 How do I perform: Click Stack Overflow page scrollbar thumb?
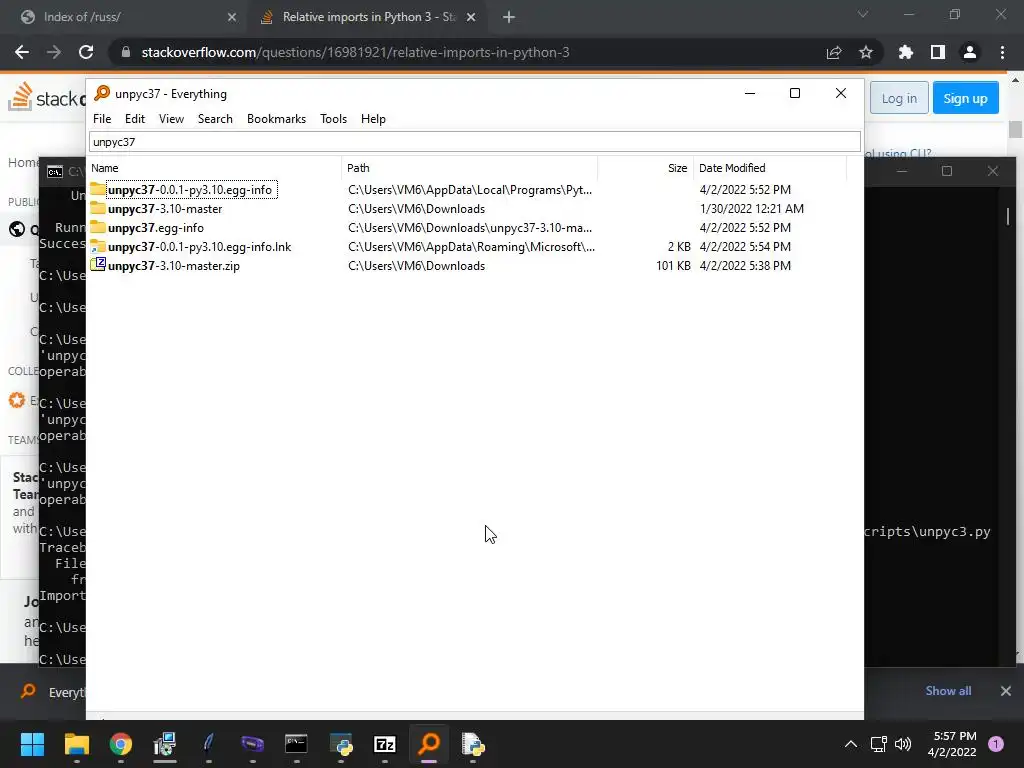click(1015, 129)
